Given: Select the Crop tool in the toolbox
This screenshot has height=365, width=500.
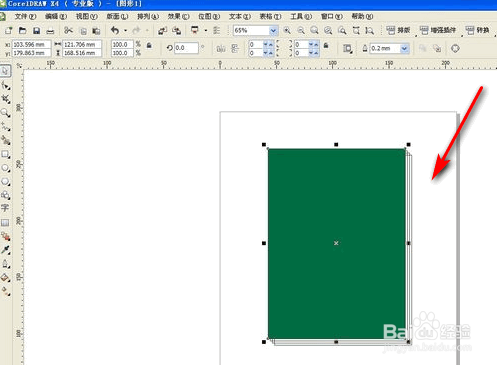Looking at the screenshot, I should tap(5, 99).
